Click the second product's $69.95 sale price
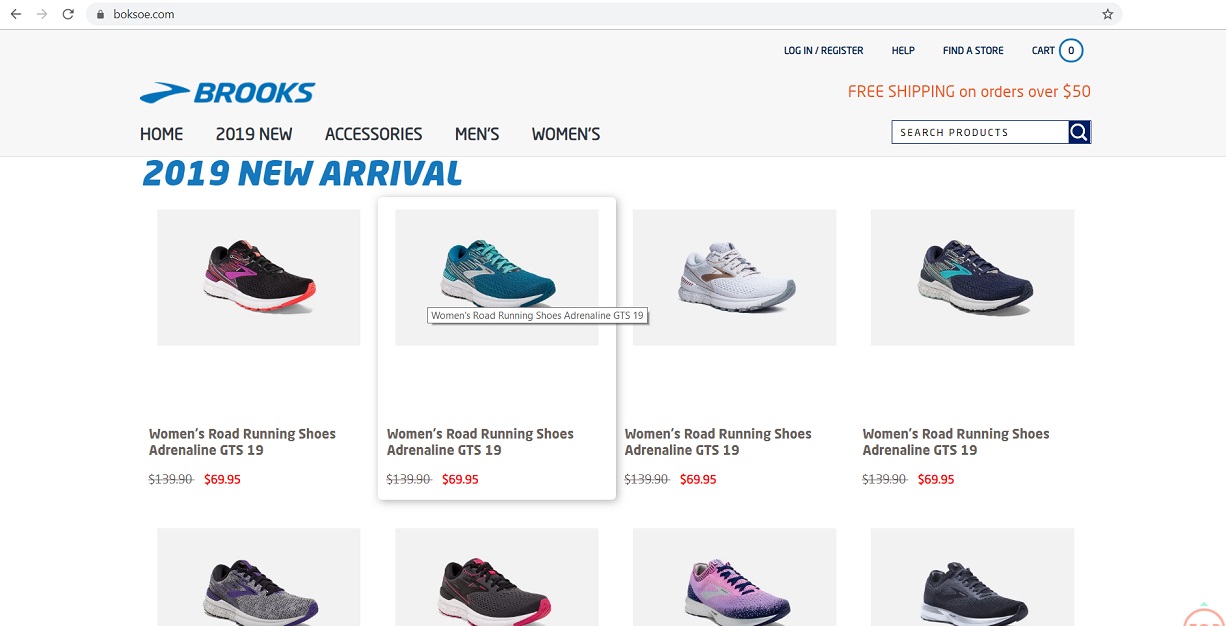This screenshot has width=1226, height=626. 460,480
